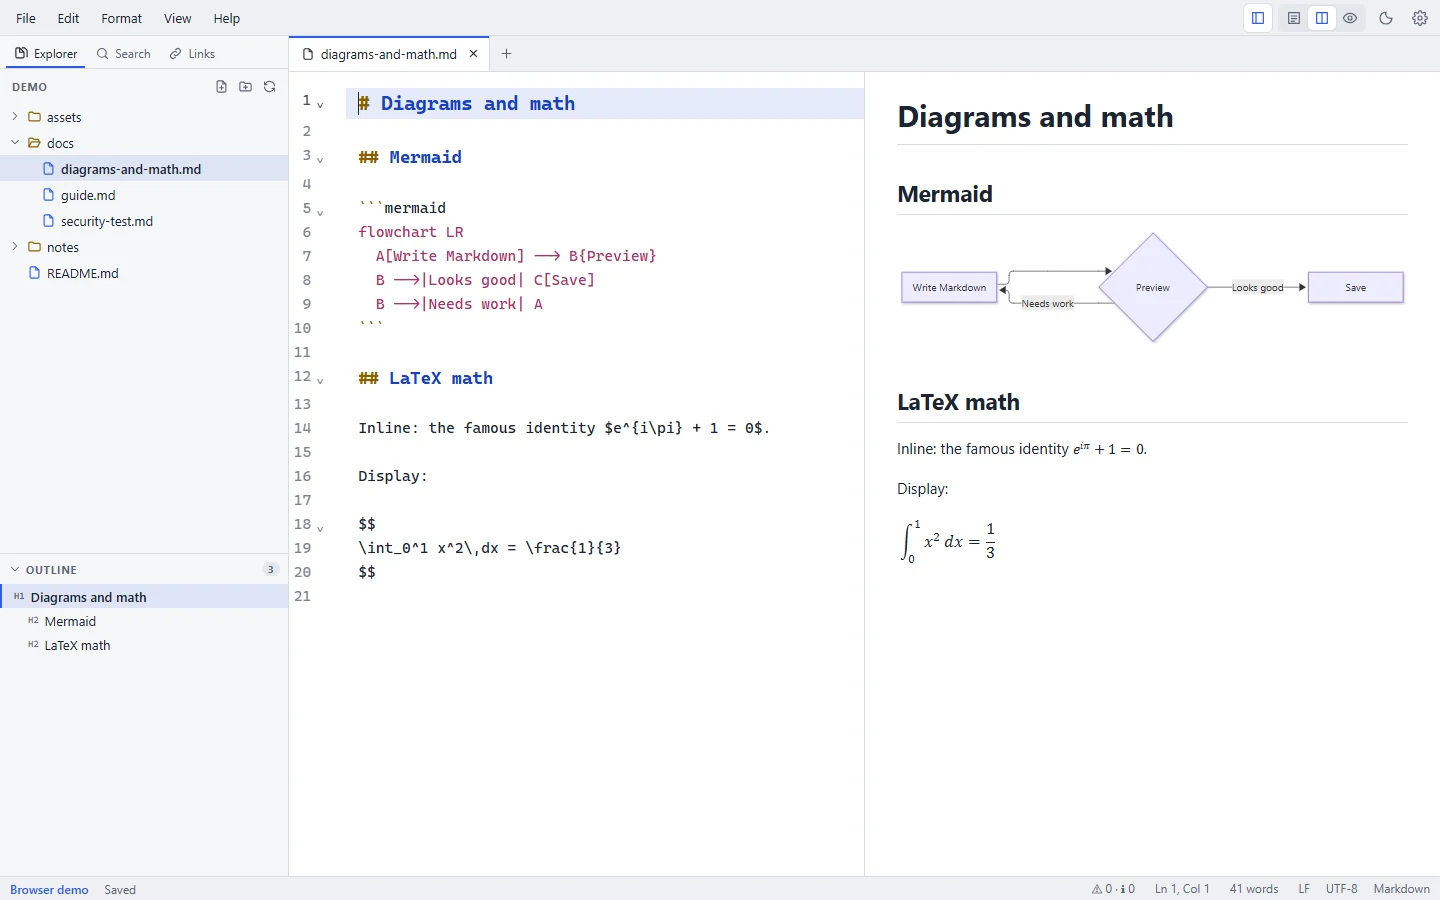Fold the mermaid code block at line 5
The width and height of the screenshot is (1440, 900).
320,212
